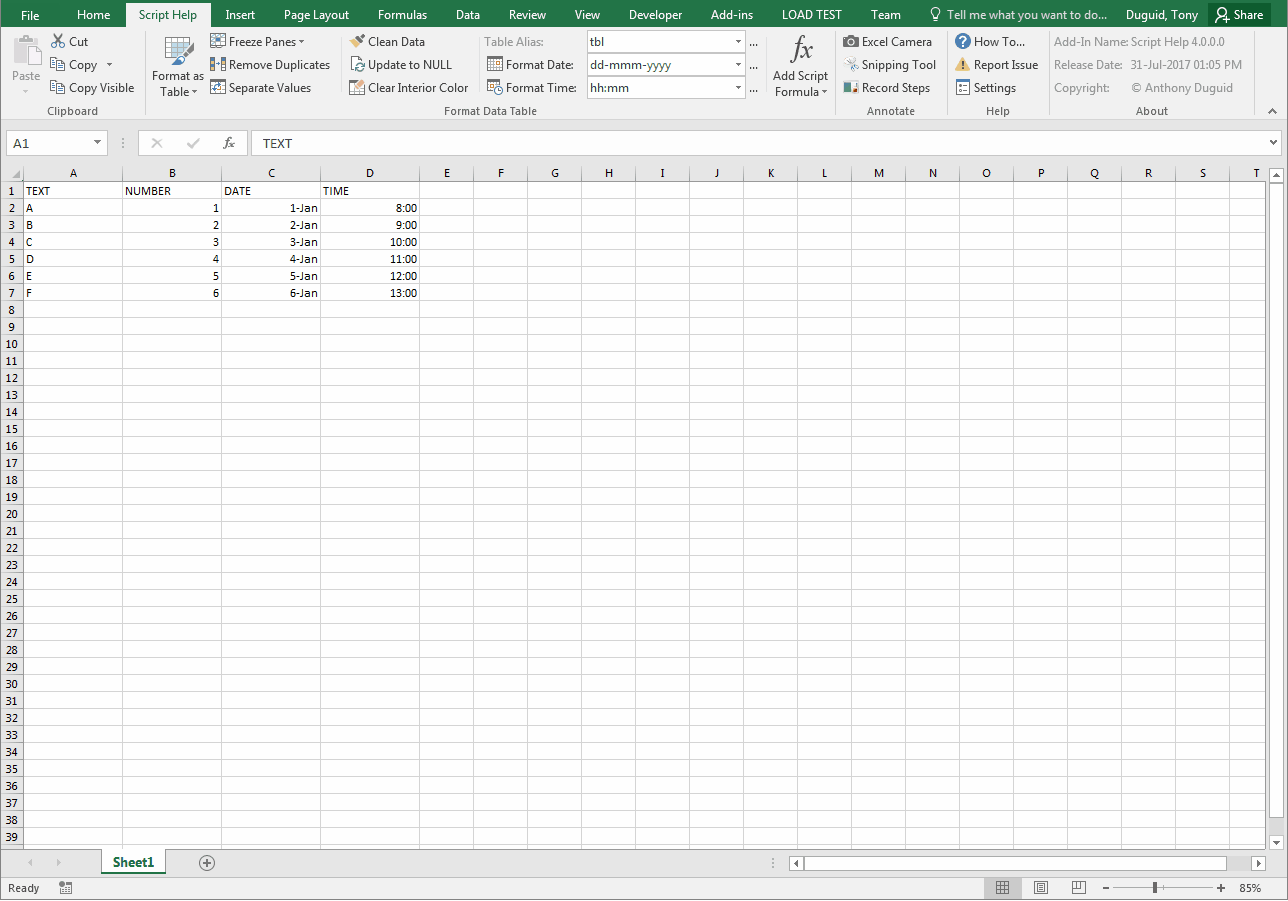The height and width of the screenshot is (901, 1288).
Task: Click the Clean Data icon
Action: point(357,42)
